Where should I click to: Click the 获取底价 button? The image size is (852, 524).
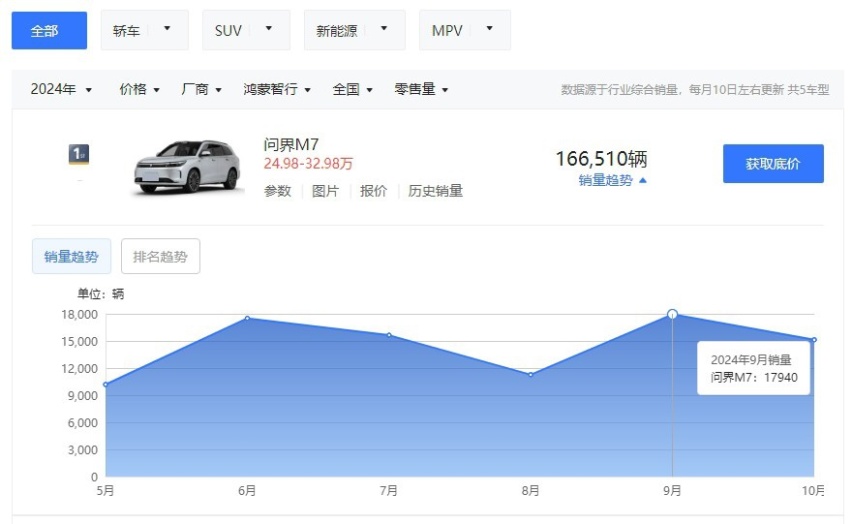click(773, 164)
